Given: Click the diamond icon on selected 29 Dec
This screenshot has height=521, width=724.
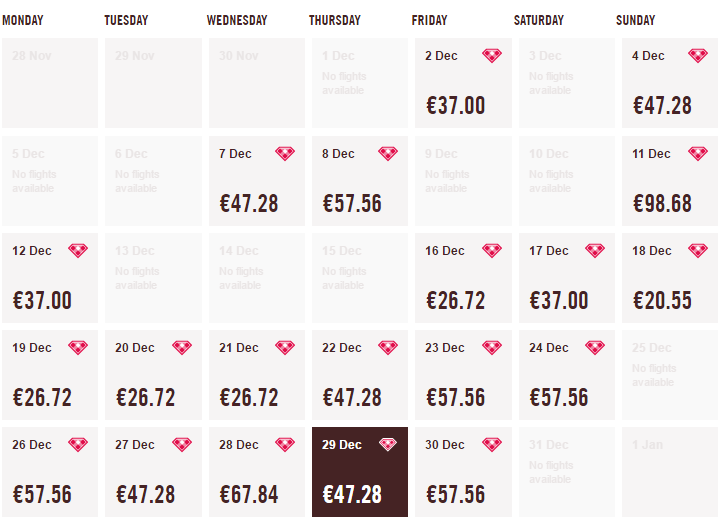Looking at the screenshot, I should pyautogui.click(x=388, y=445).
